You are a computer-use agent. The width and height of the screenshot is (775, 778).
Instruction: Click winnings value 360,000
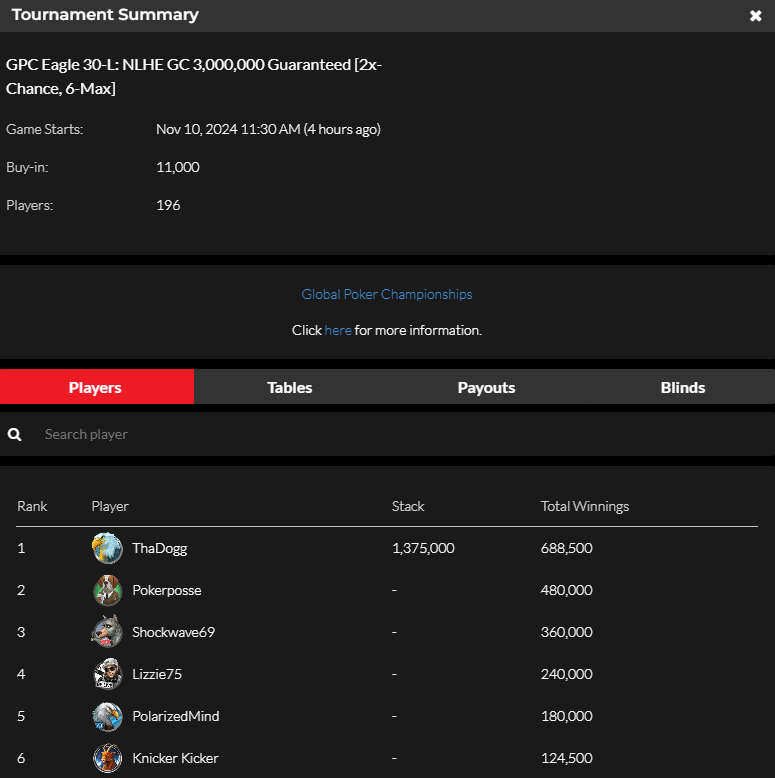point(567,632)
